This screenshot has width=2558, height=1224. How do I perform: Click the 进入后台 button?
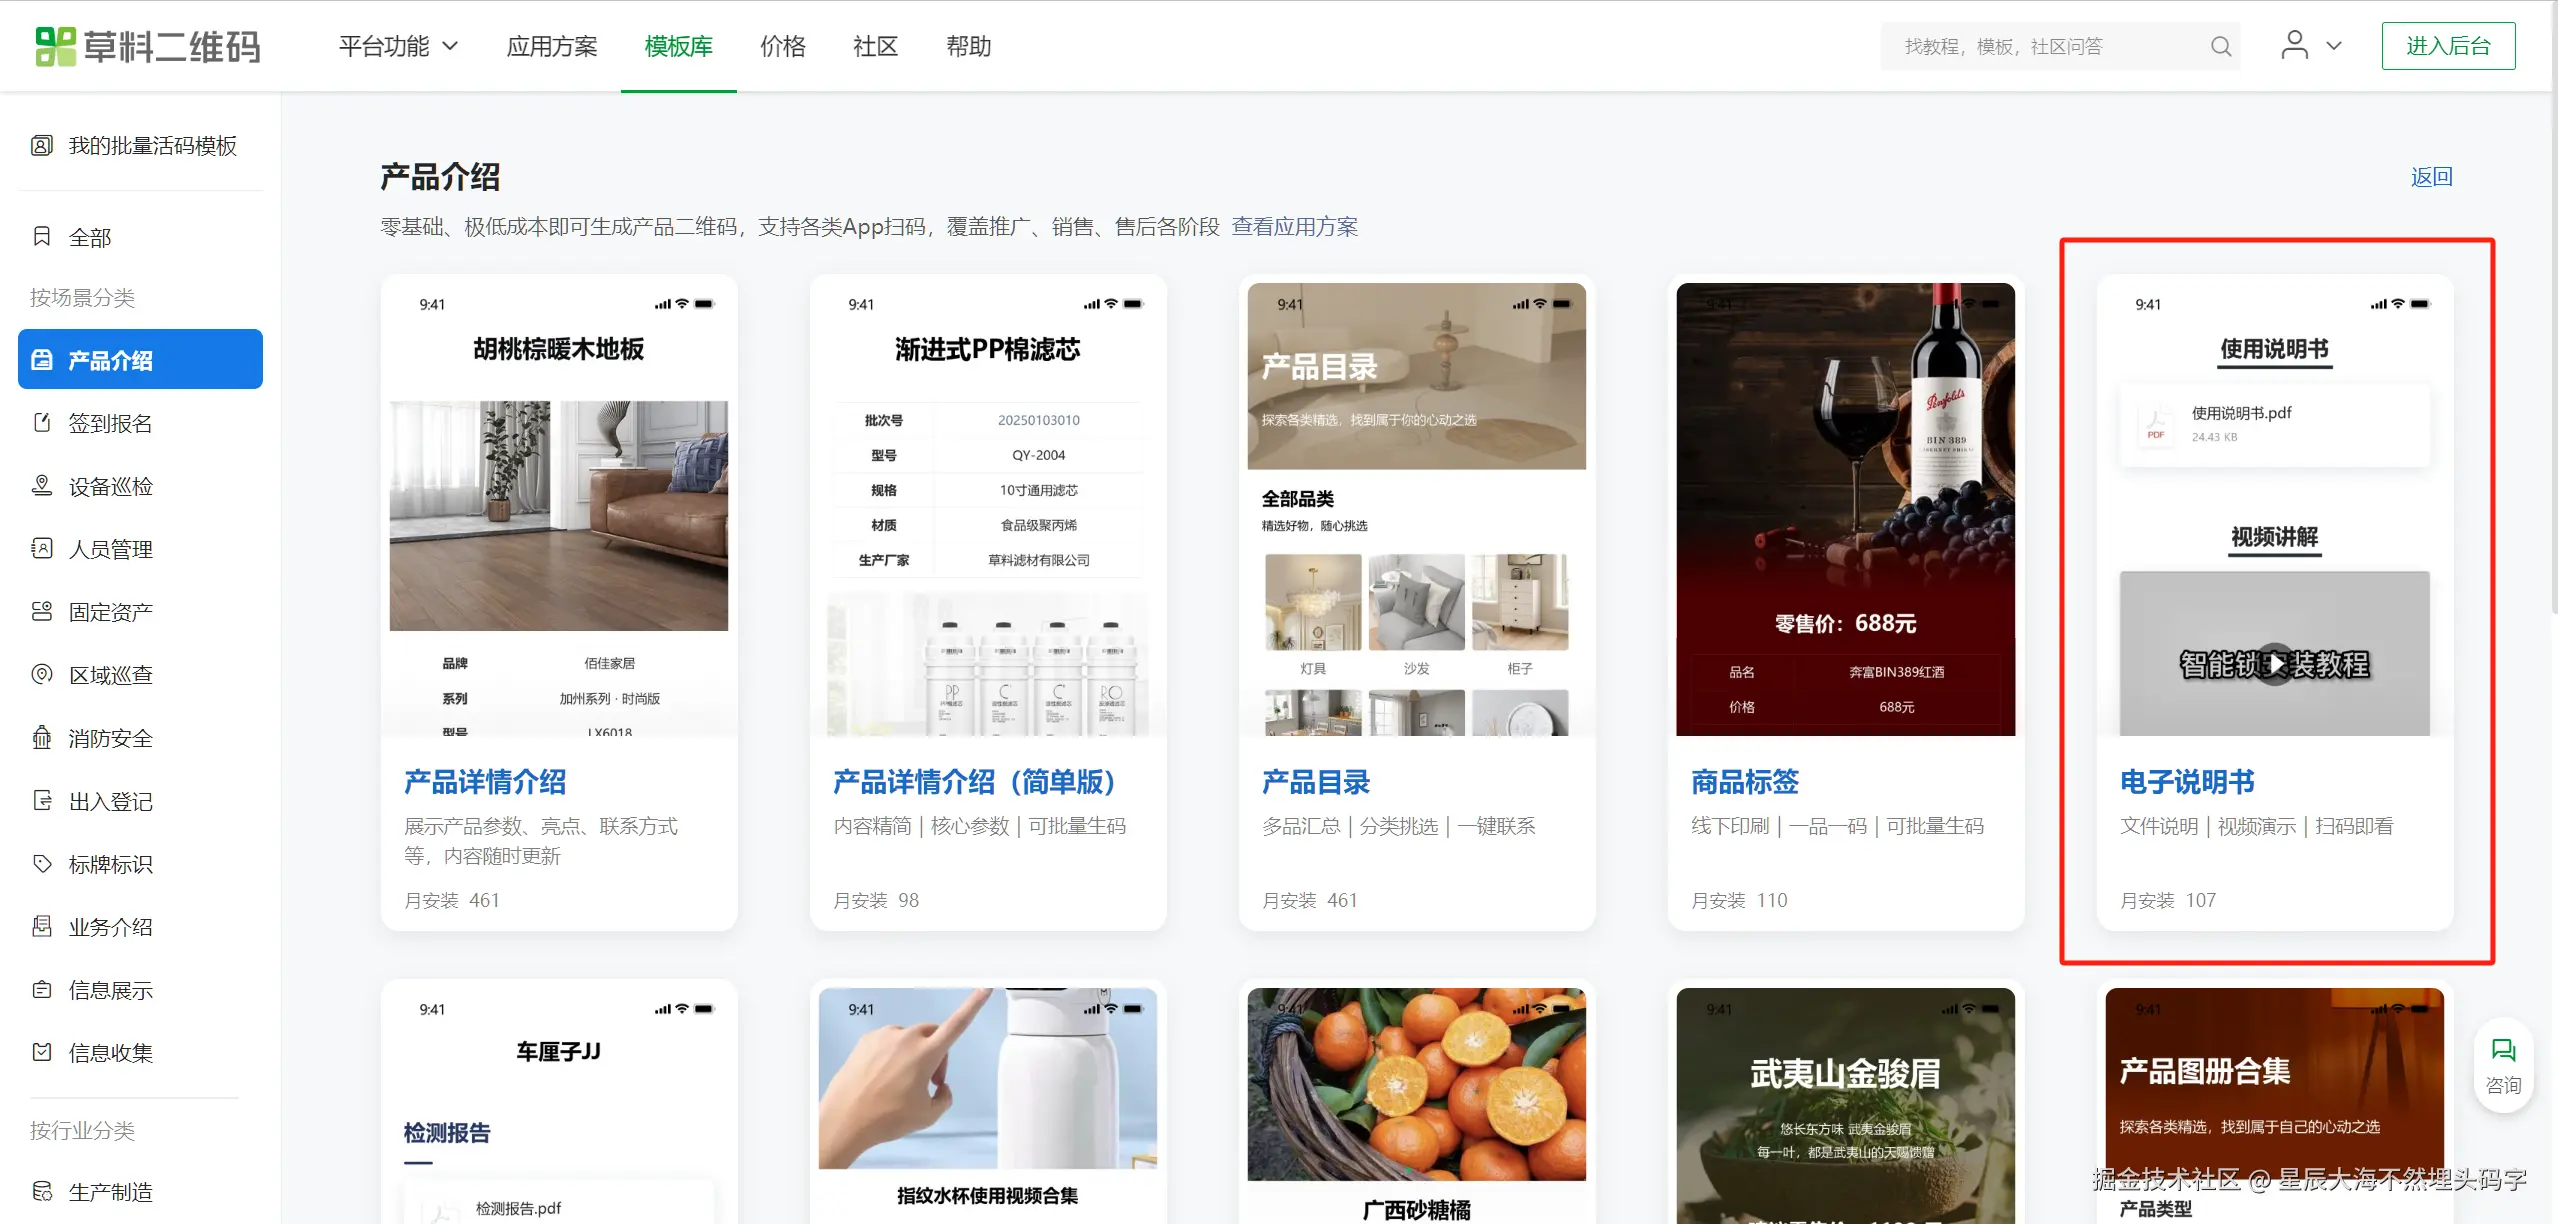pos(2447,46)
